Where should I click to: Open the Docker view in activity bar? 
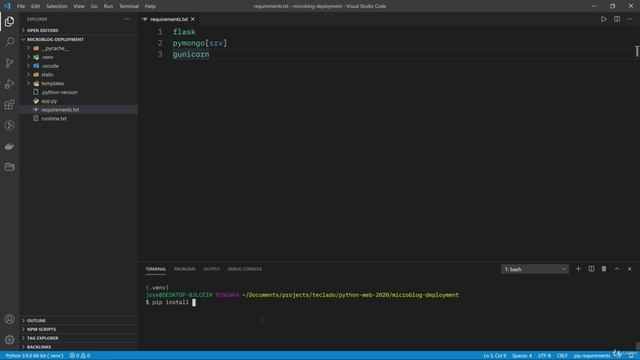(9, 146)
